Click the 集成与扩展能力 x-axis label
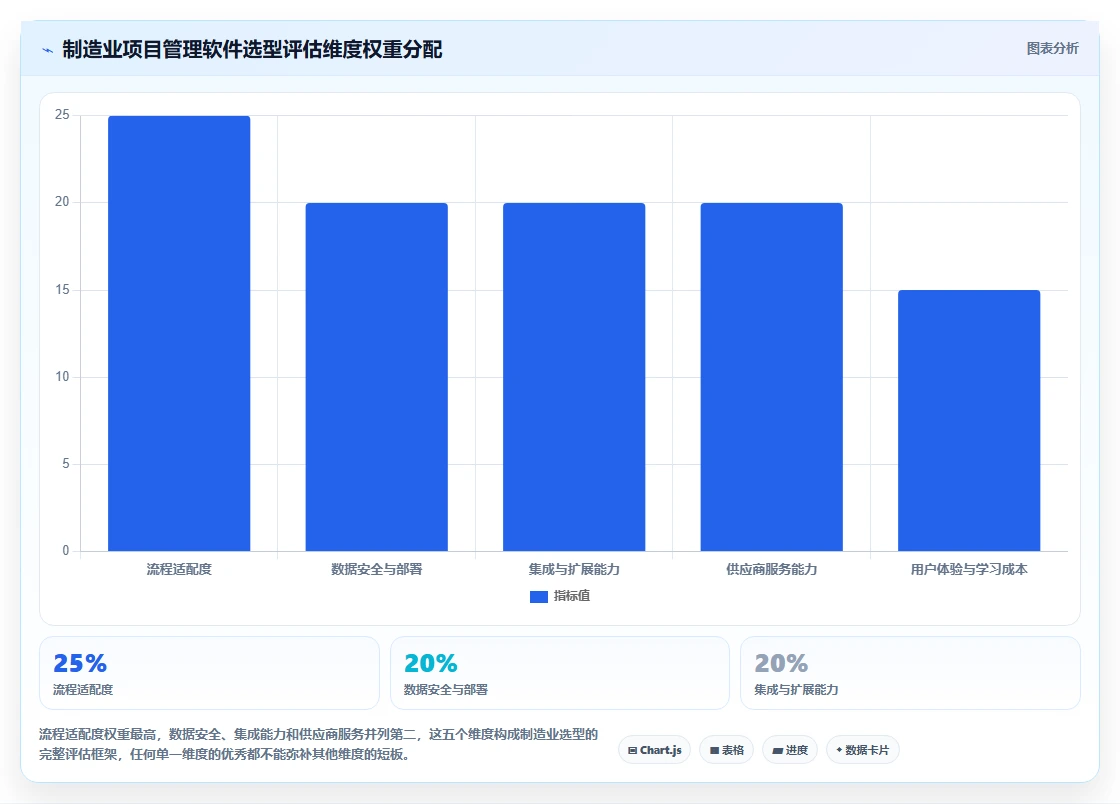 pos(574,569)
